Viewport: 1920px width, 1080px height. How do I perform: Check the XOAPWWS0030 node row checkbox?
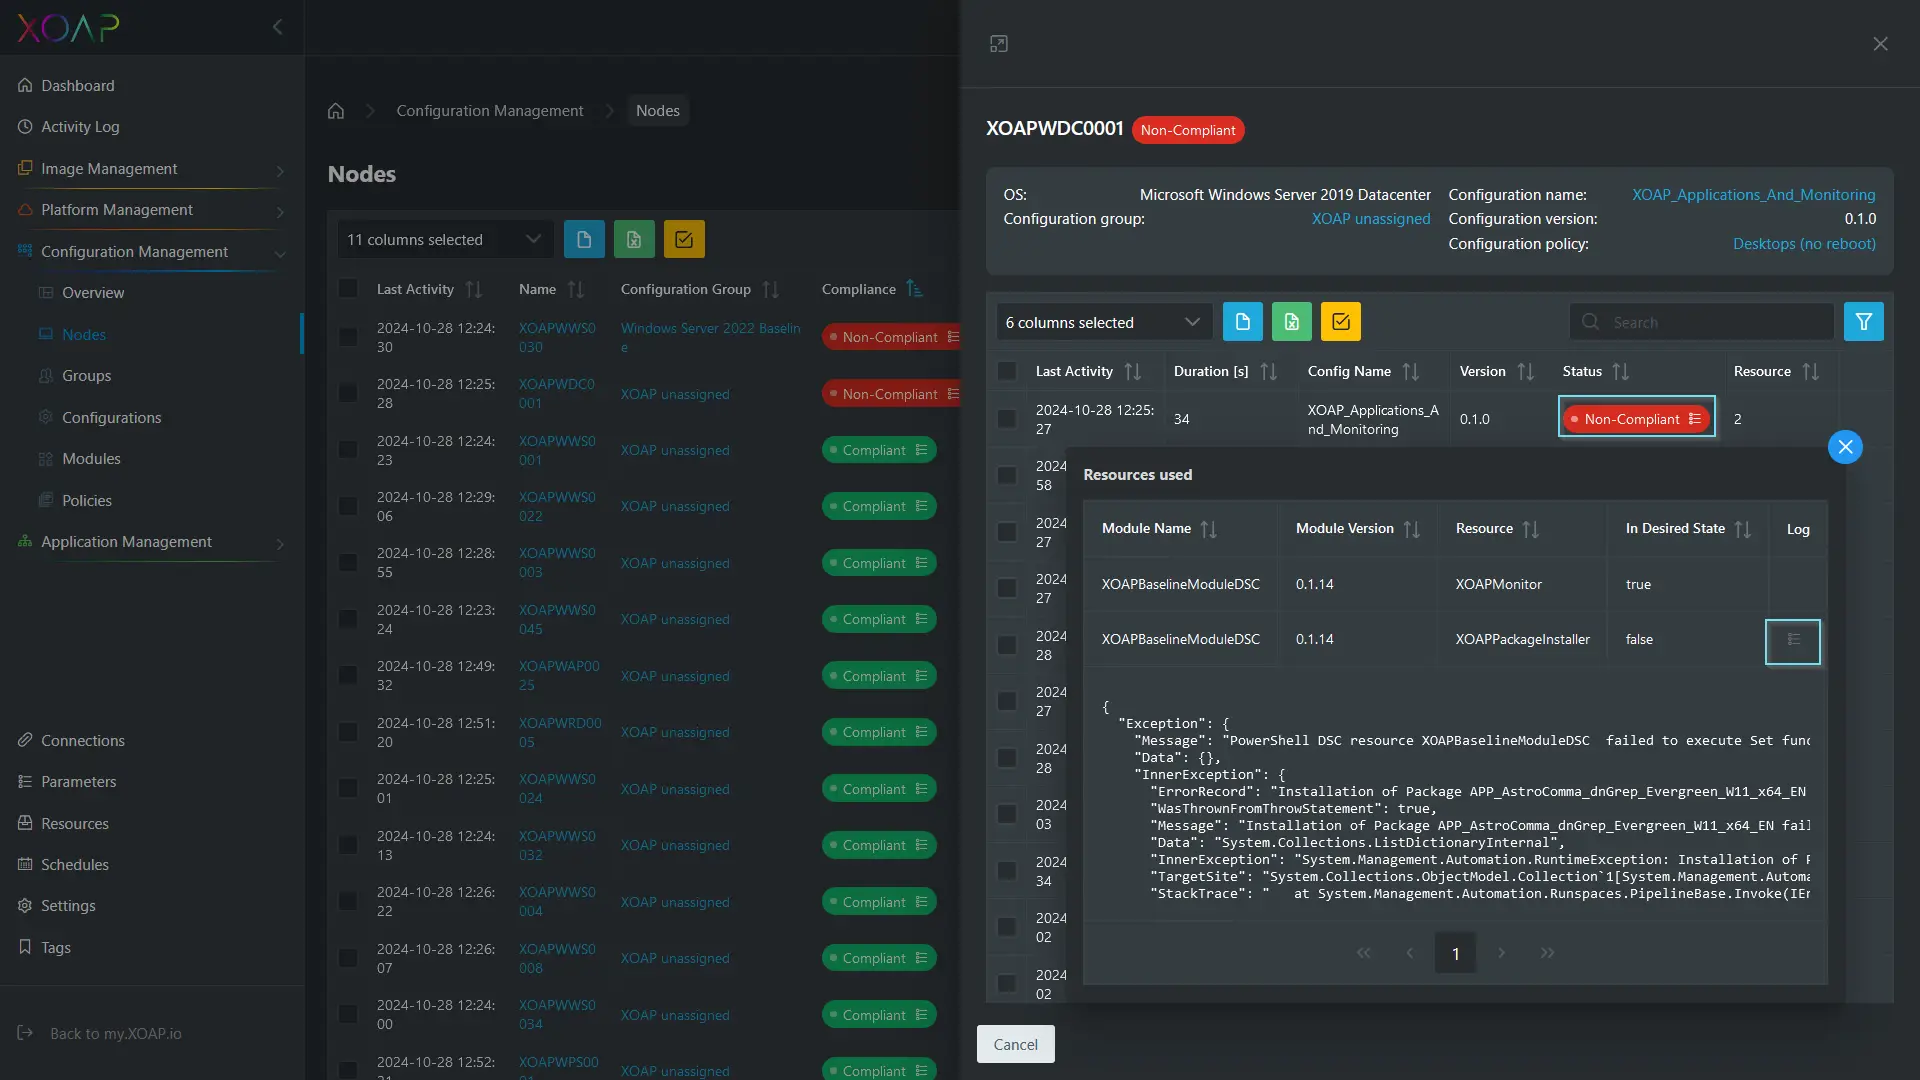[x=348, y=337]
